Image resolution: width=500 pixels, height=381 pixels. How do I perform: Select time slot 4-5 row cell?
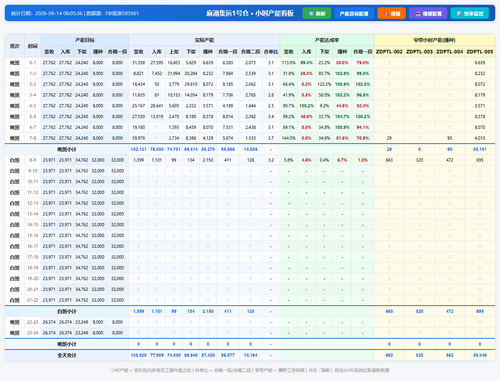coord(33,106)
